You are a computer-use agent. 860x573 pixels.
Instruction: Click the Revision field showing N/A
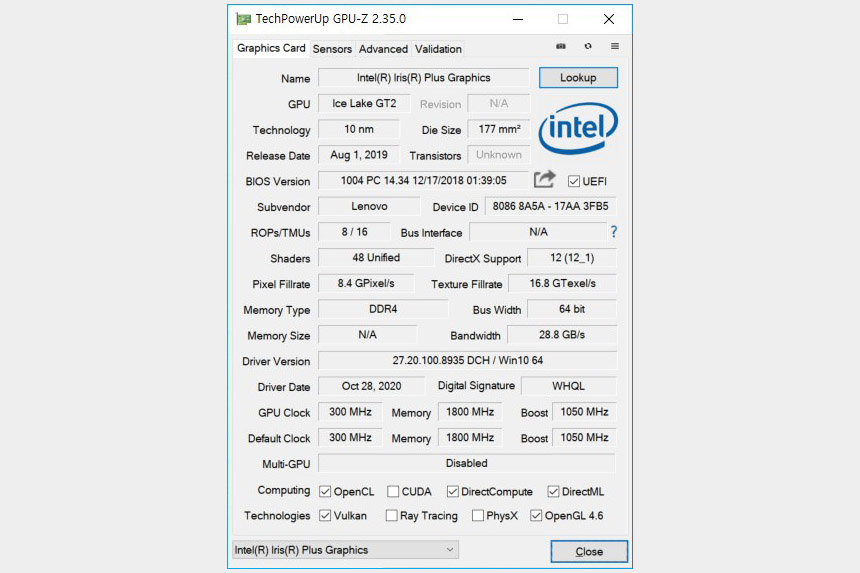(x=499, y=104)
